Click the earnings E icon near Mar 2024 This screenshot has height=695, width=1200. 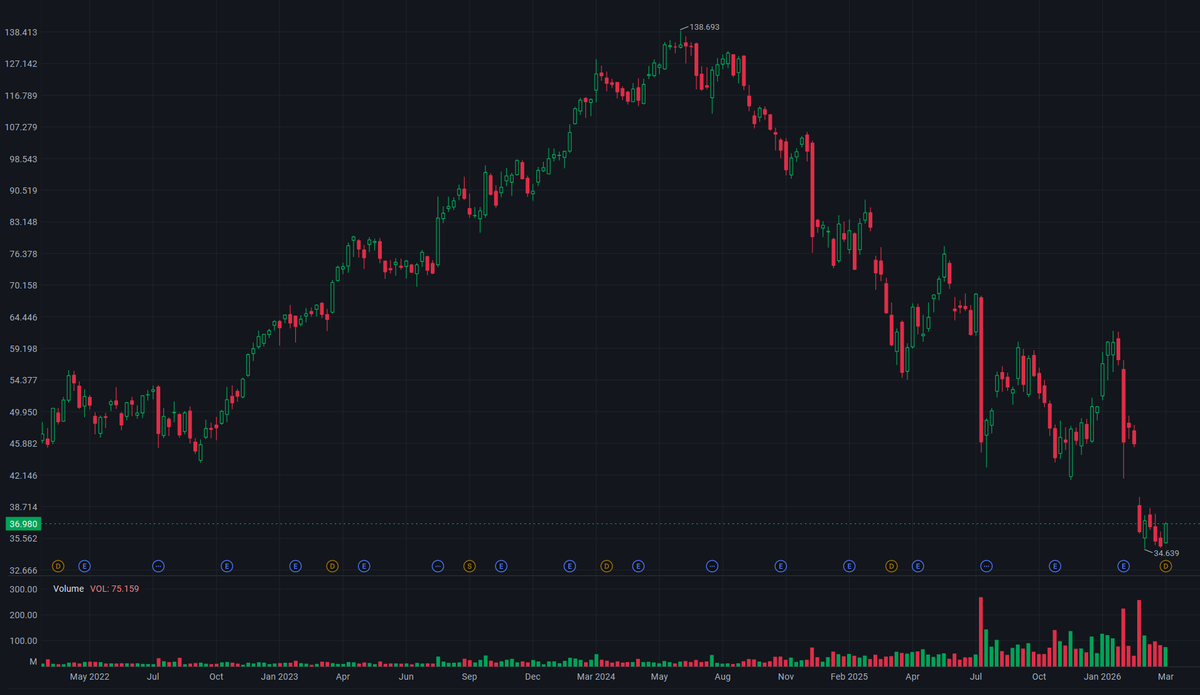pyautogui.click(x=568, y=566)
